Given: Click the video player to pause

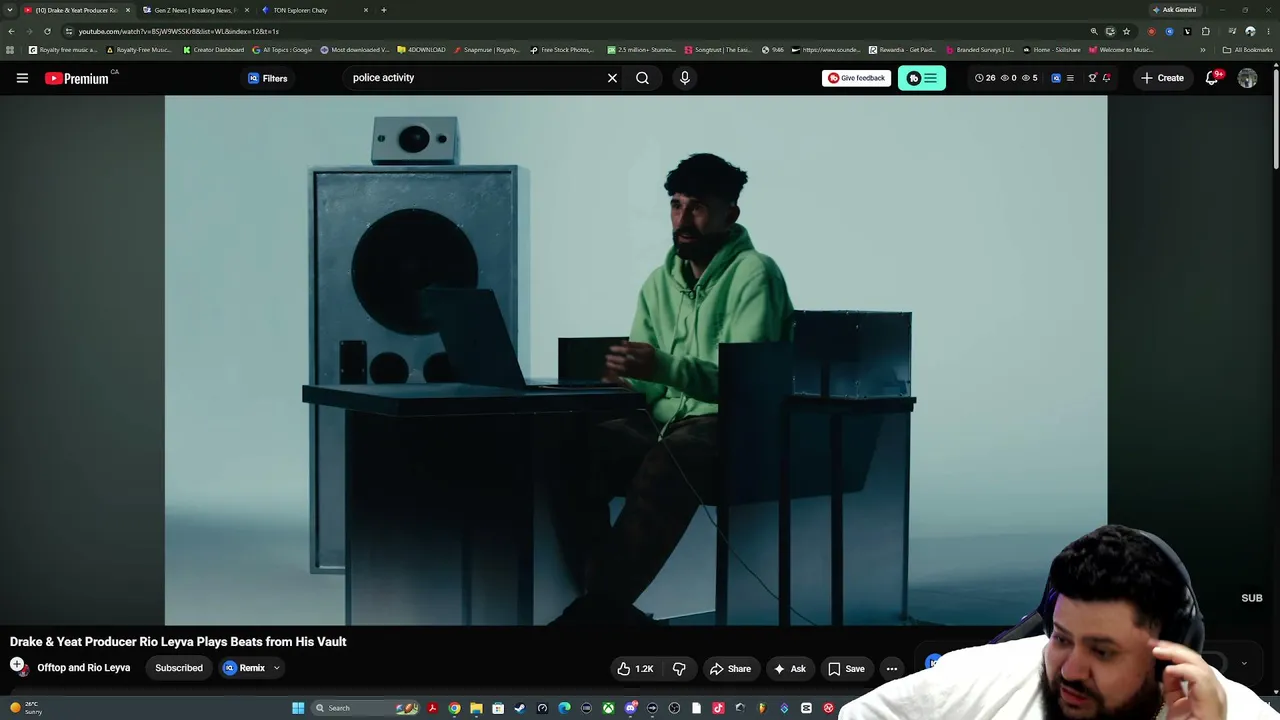Looking at the screenshot, I should tap(636, 360).
